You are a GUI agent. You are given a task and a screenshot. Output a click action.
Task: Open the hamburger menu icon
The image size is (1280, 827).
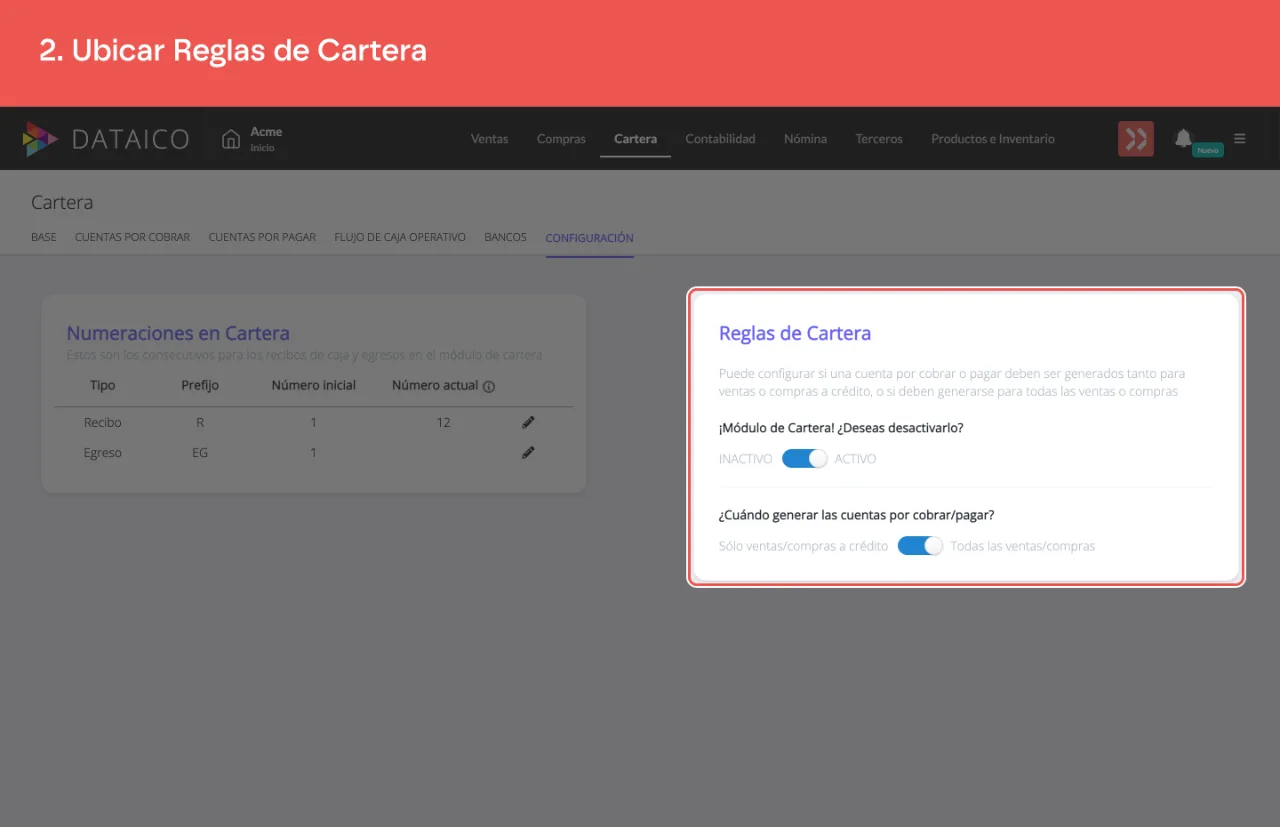point(1240,139)
